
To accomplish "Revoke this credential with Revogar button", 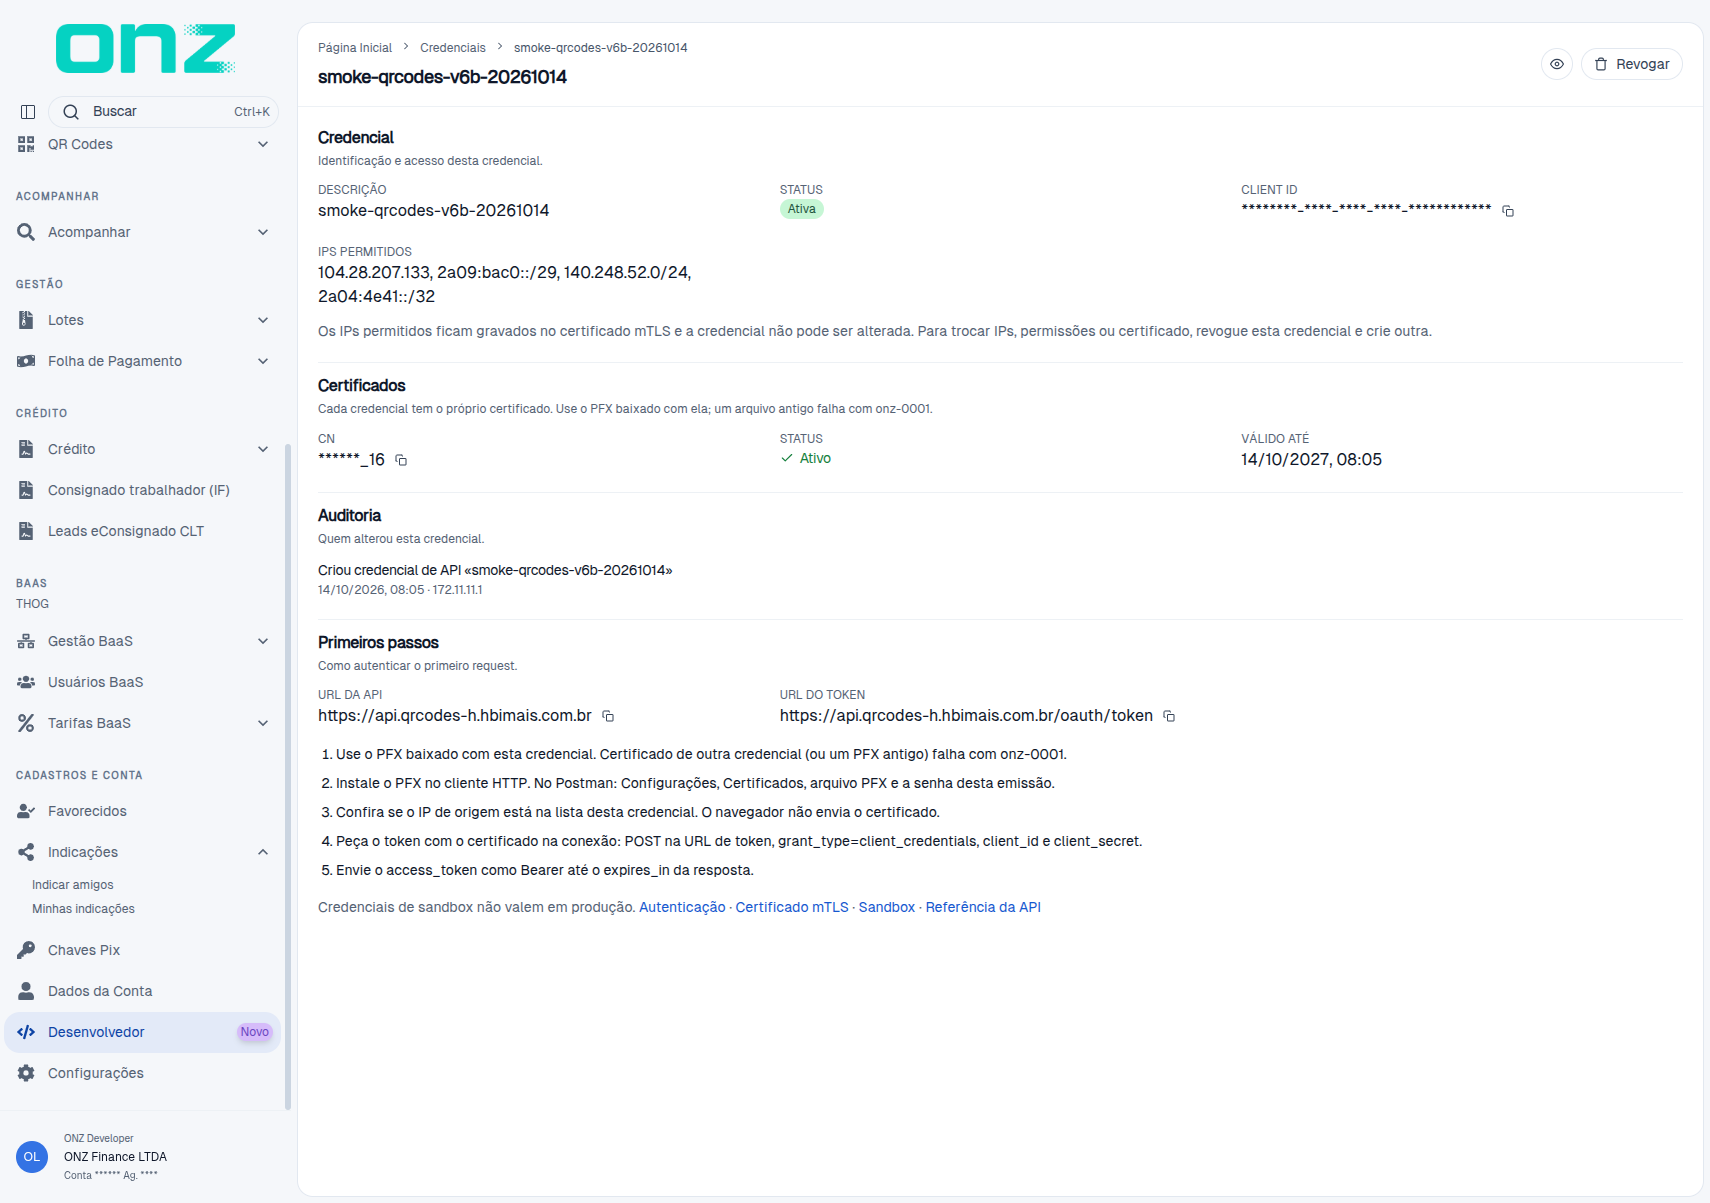I will (1632, 64).
